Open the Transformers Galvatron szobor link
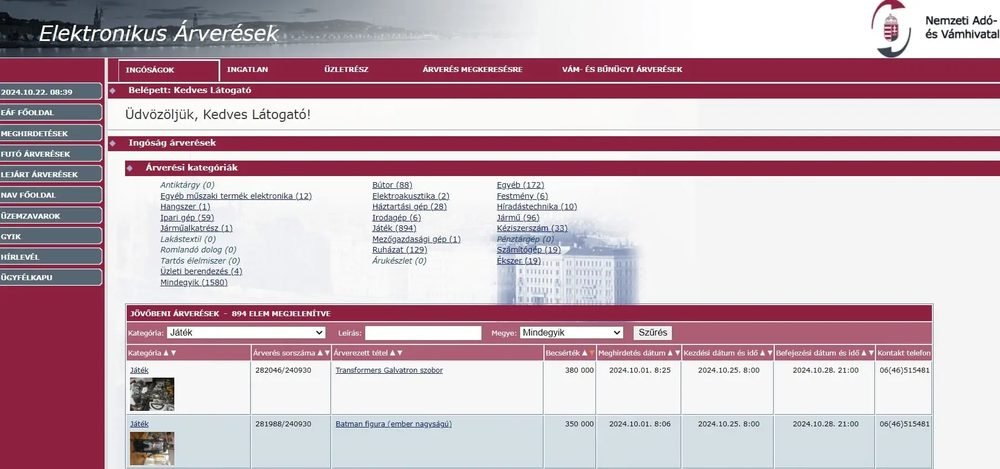This screenshot has width=1000, height=469. pos(389,370)
